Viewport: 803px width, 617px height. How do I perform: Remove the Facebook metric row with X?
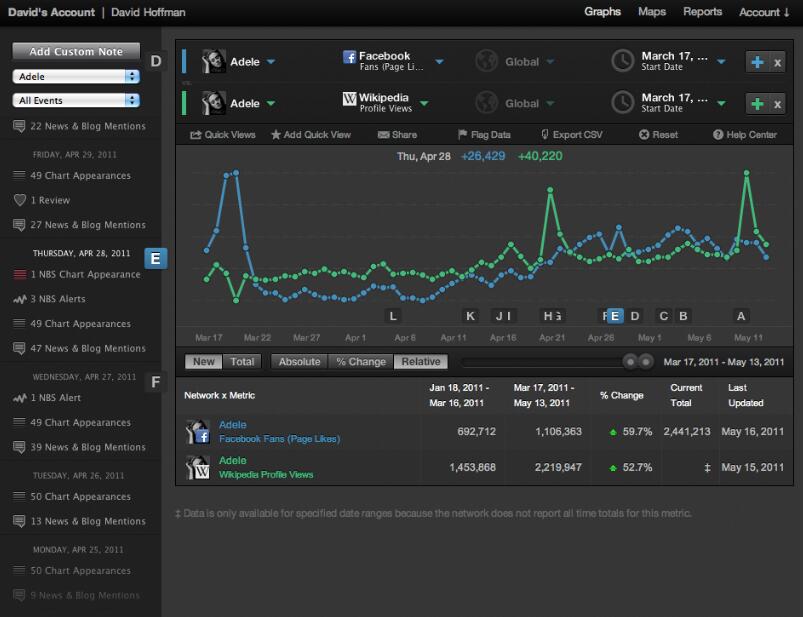point(777,62)
